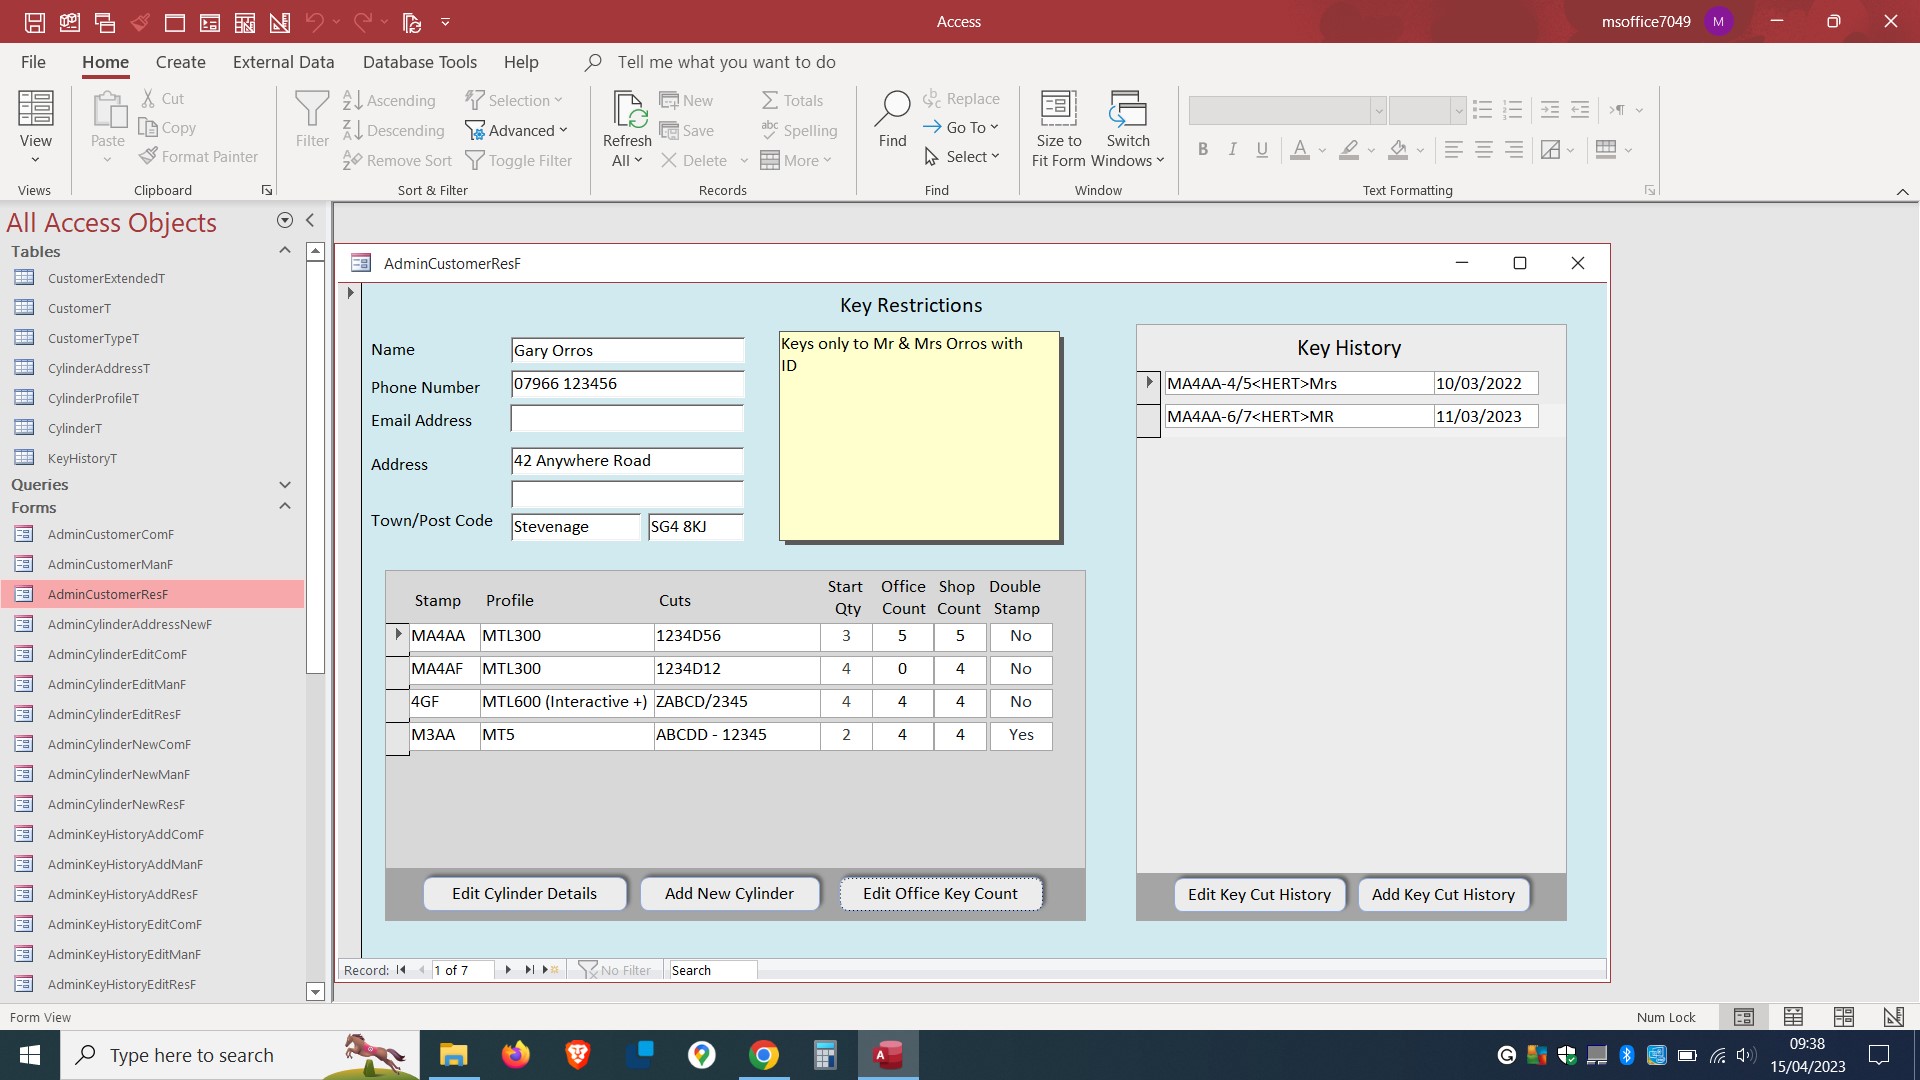Toggle bulleted list formatting
Viewport: 1920px width, 1080px height.
click(1483, 109)
